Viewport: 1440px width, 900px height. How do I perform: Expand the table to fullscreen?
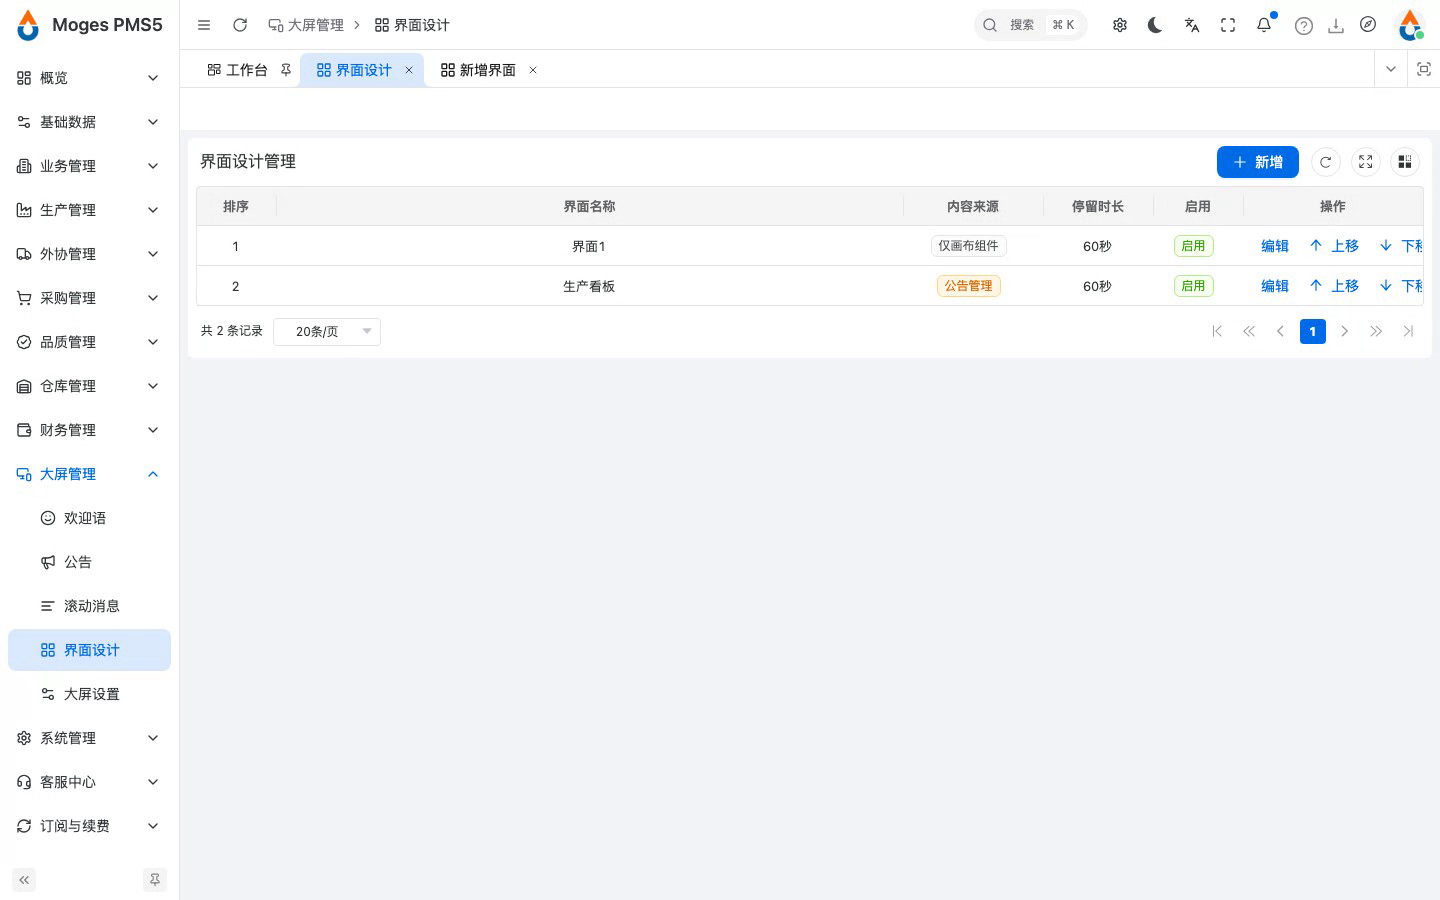(1366, 162)
